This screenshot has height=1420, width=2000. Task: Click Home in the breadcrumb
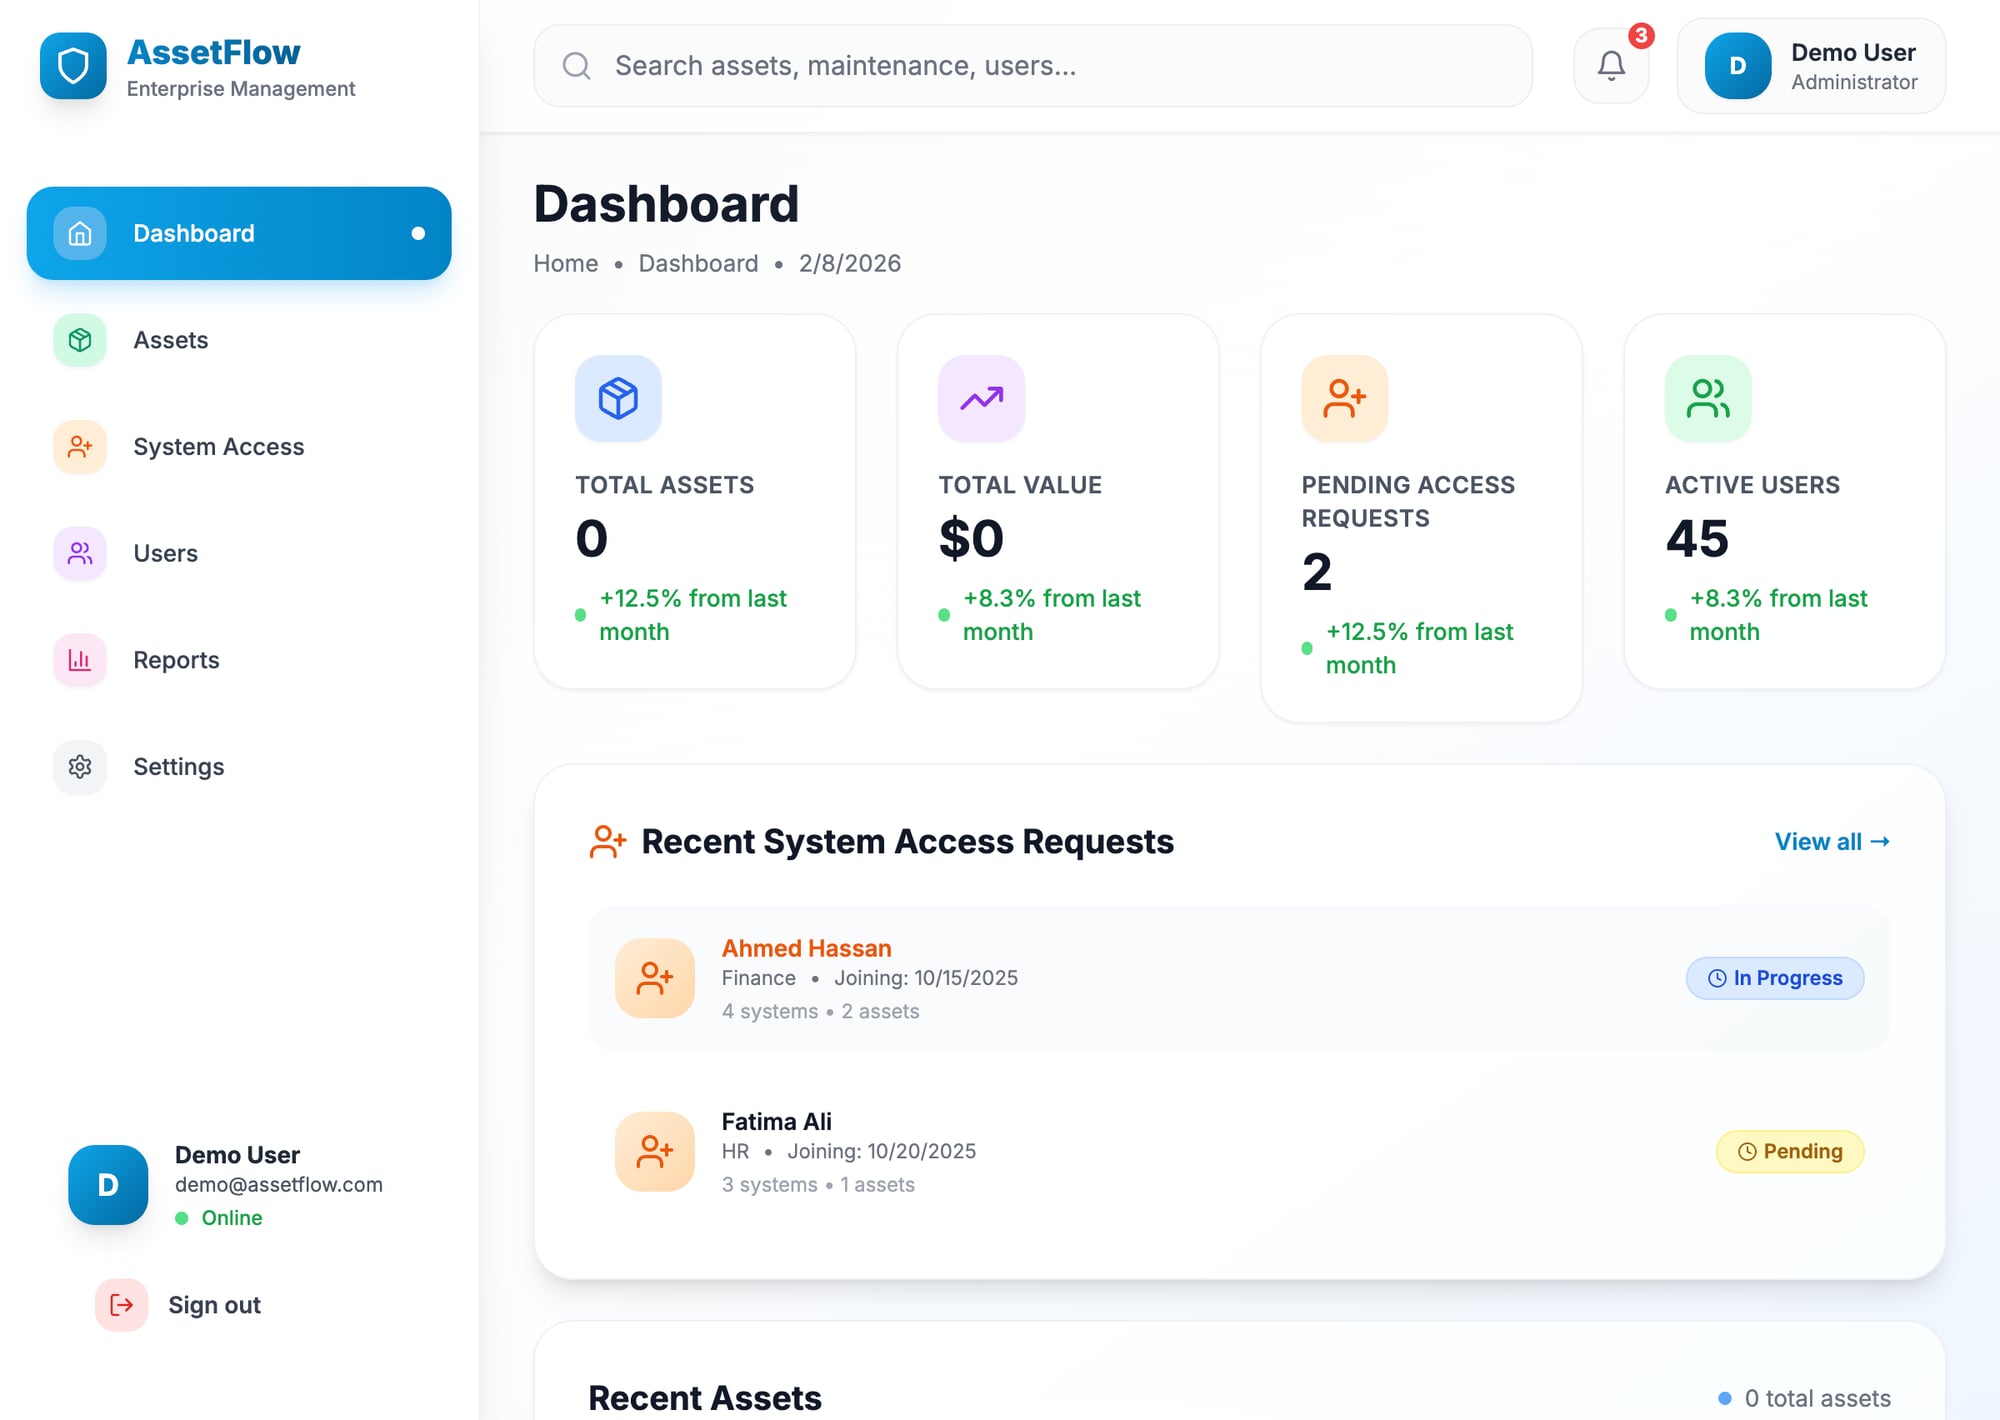[565, 263]
